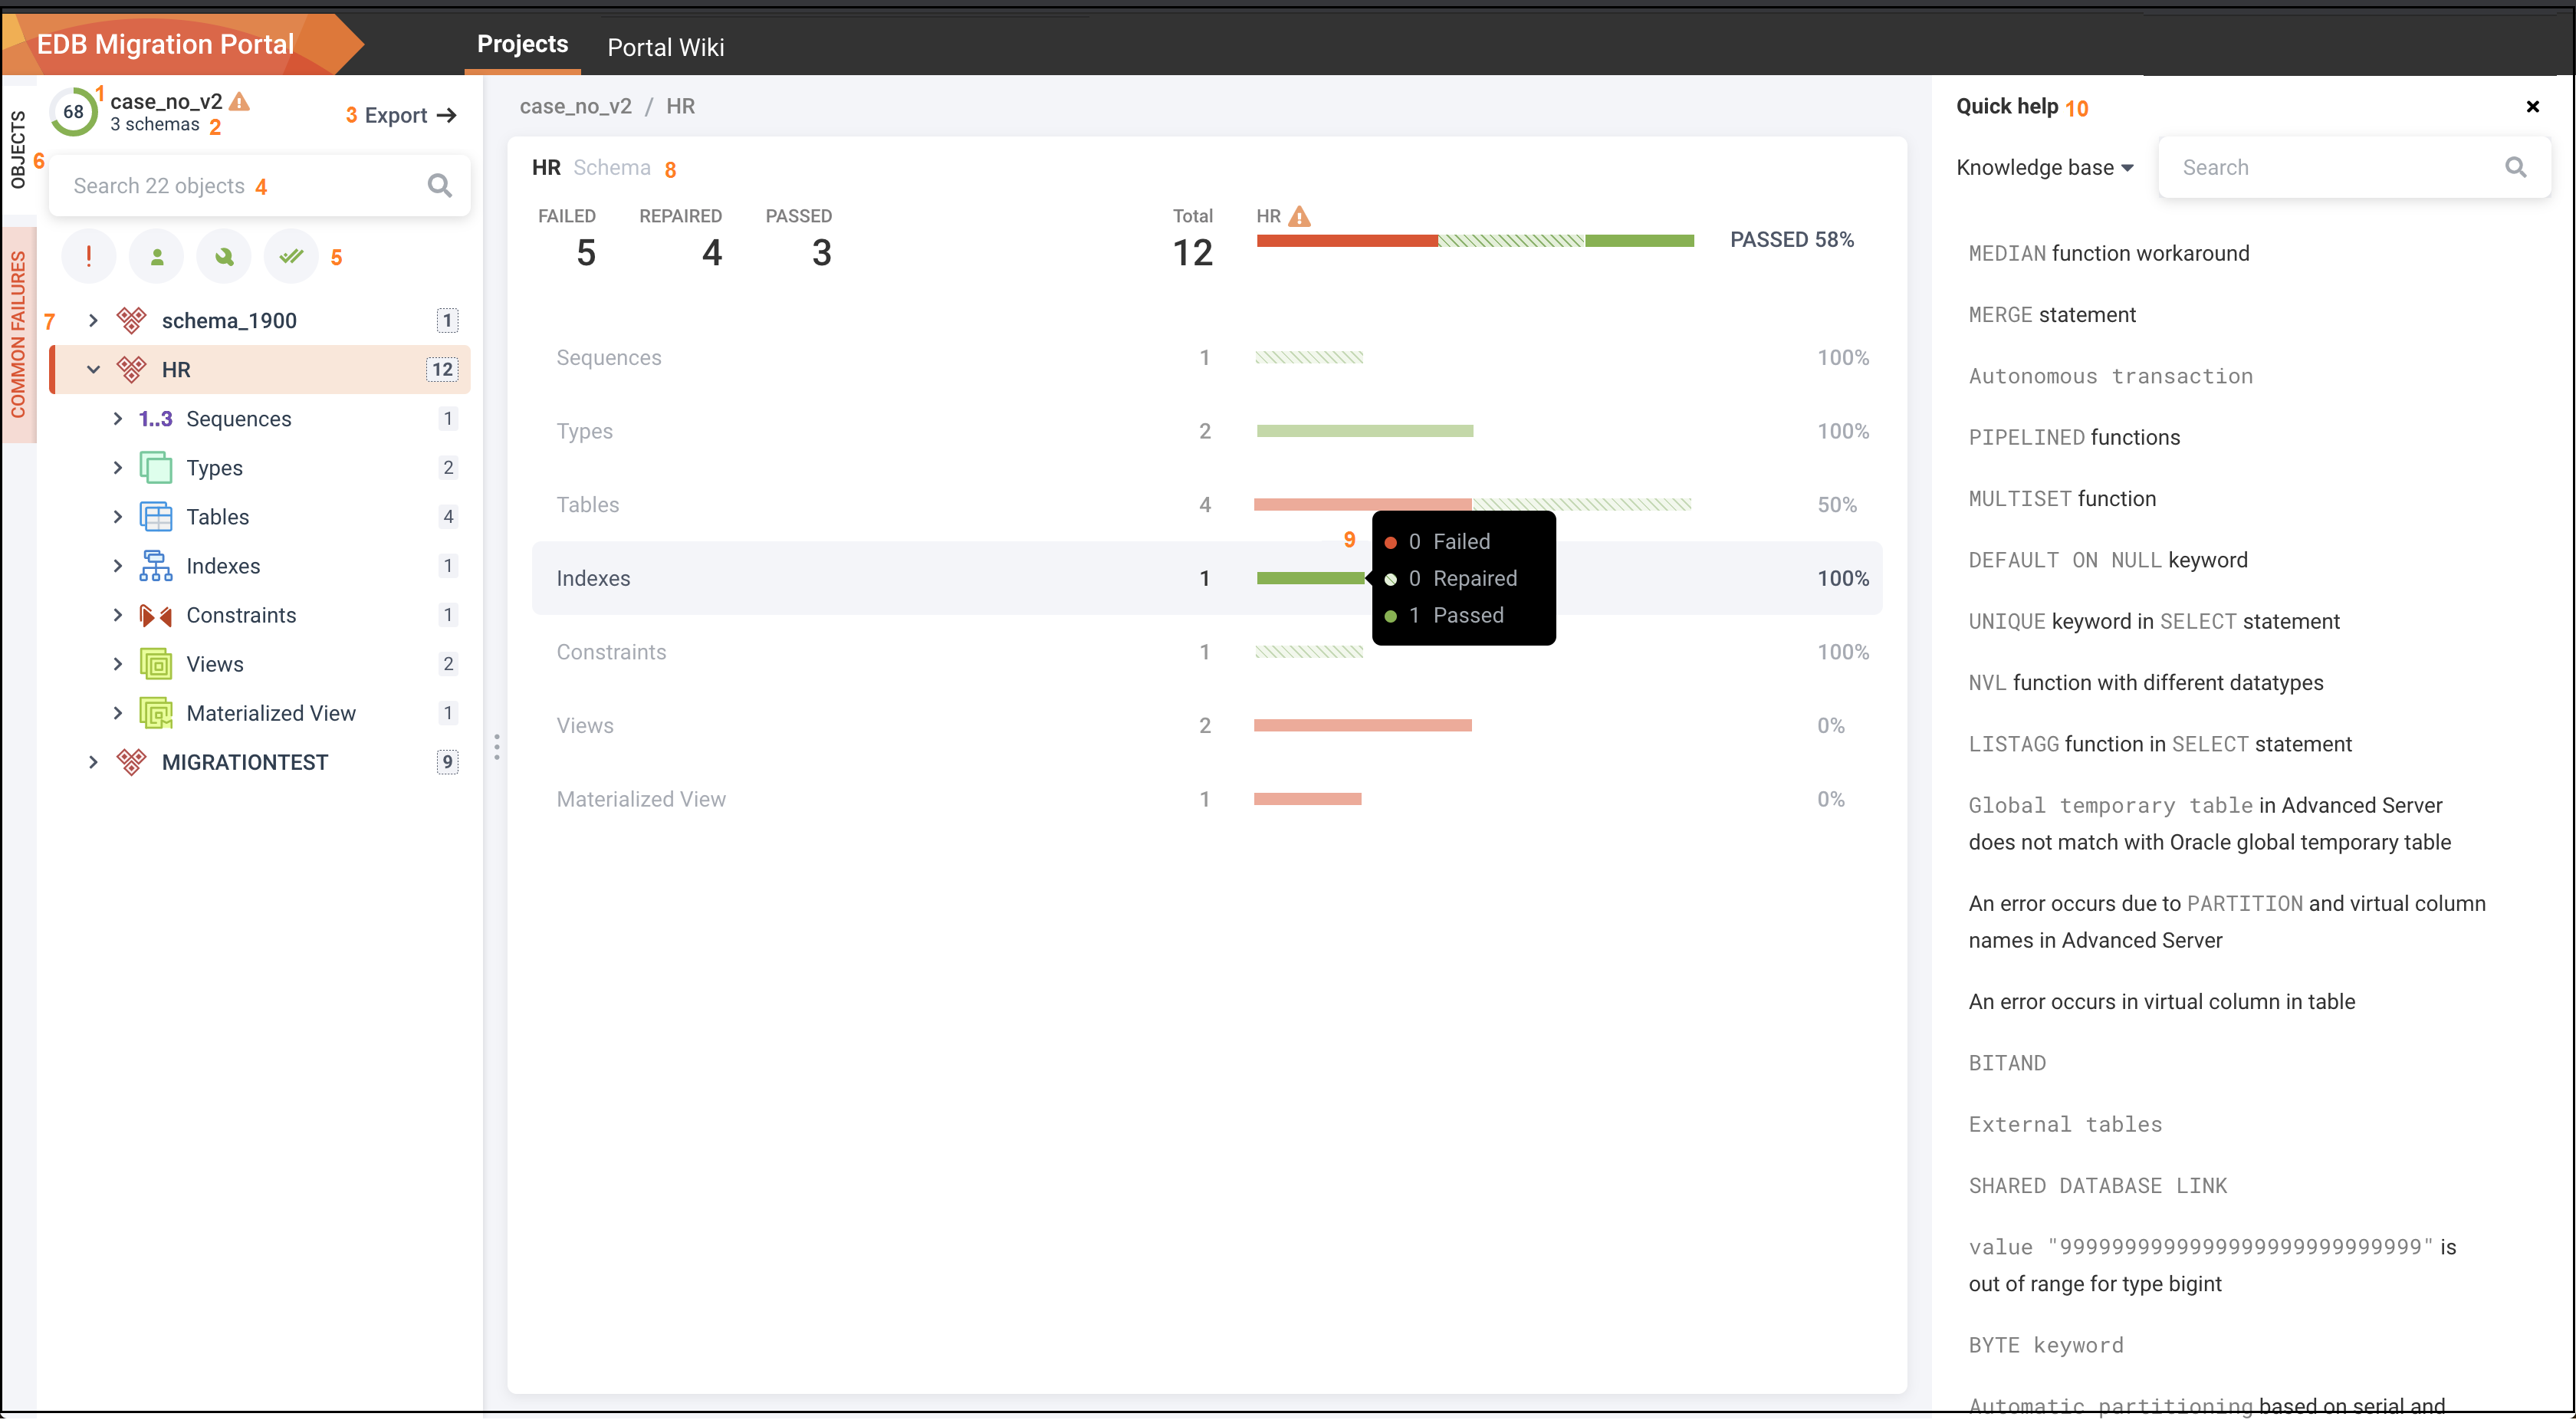
Task: Toggle the auto-repaired wrench filter icon
Action: pyautogui.click(x=224, y=257)
